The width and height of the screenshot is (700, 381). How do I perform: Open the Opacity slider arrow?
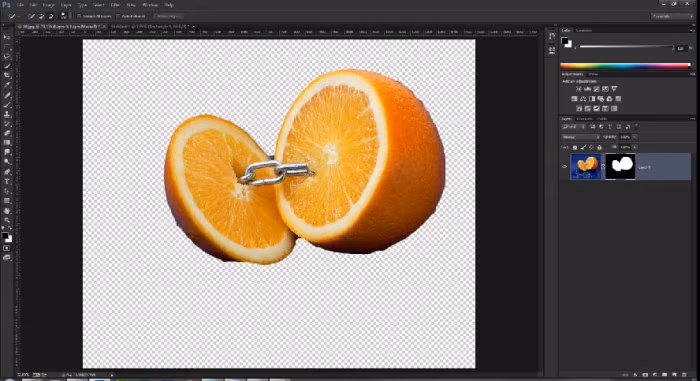(x=635, y=137)
